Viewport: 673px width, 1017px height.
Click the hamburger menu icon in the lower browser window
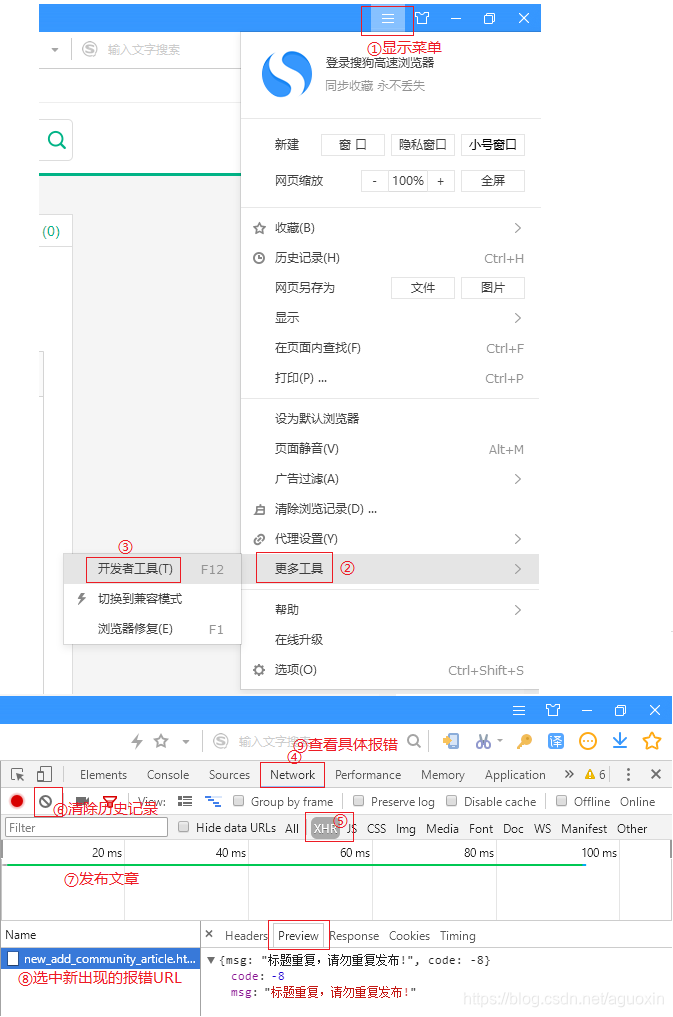[519, 710]
